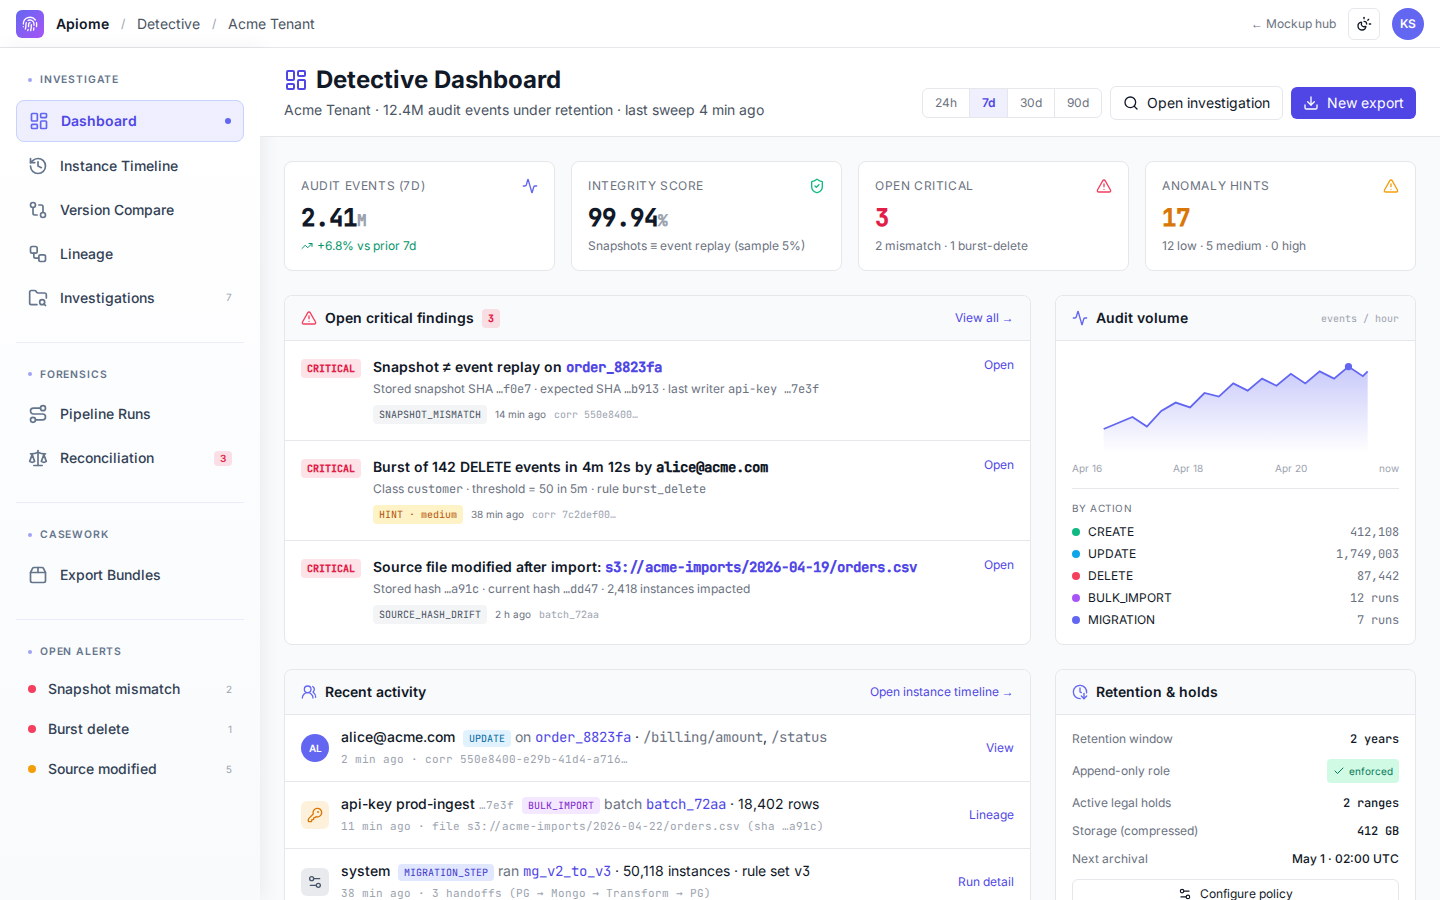Click Run detail link
The width and height of the screenshot is (1440, 900).
tap(986, 882)
